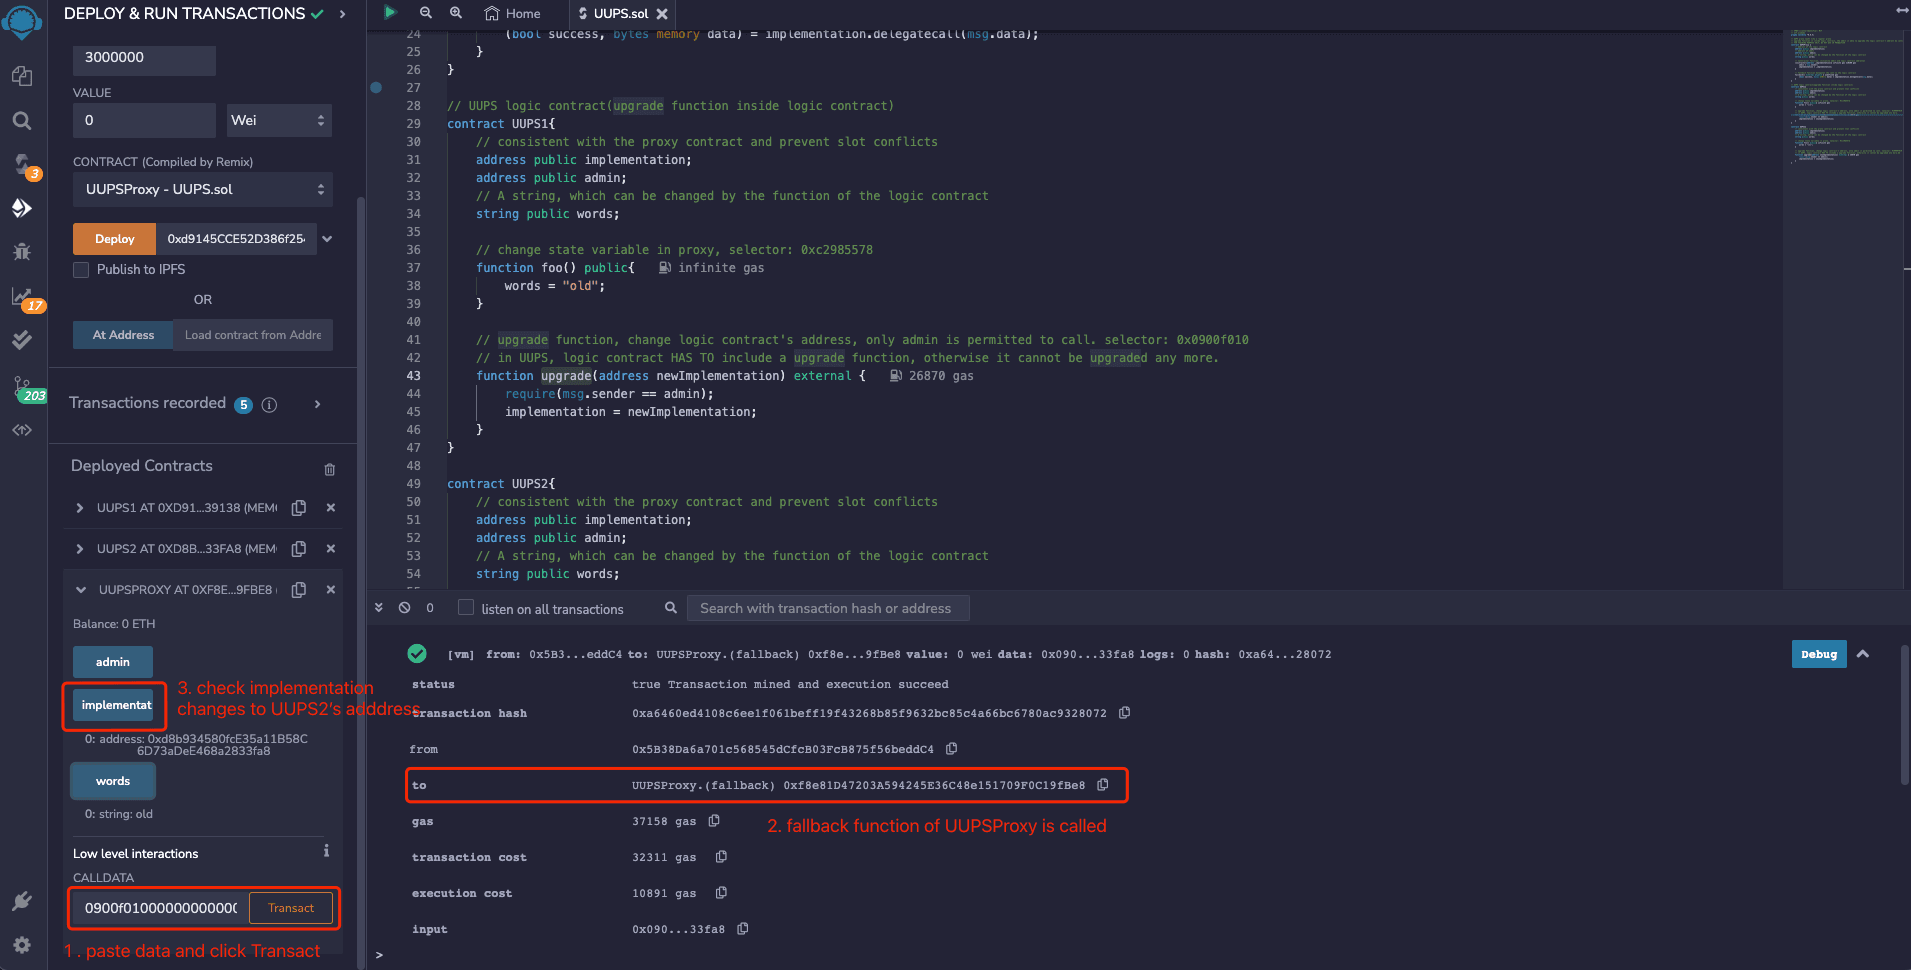
Task: Expand the Transactions recorded section
Action: tap(318, 404)
